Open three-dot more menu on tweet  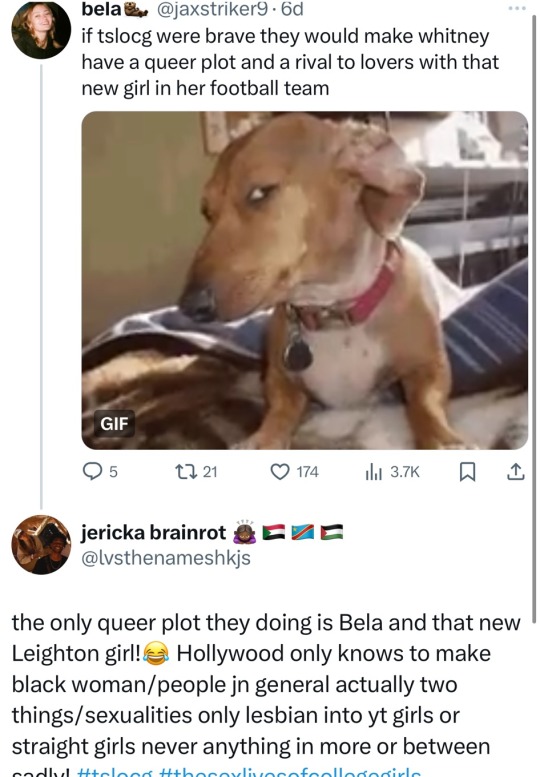click(517, 8)
